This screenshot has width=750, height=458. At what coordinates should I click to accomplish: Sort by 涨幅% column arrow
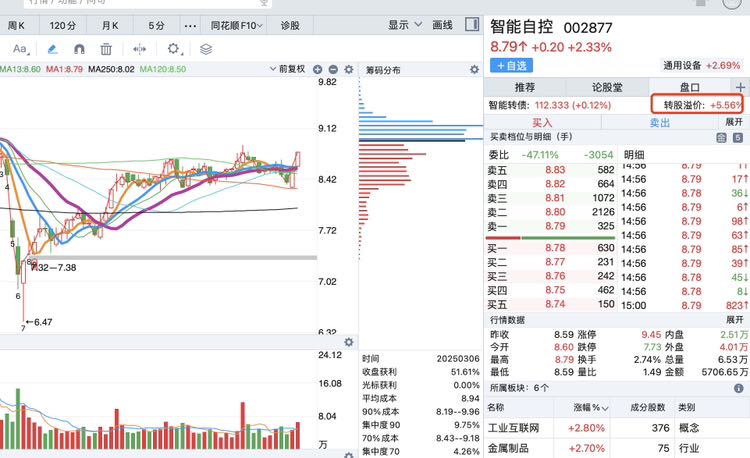click(x=605, y=408)
